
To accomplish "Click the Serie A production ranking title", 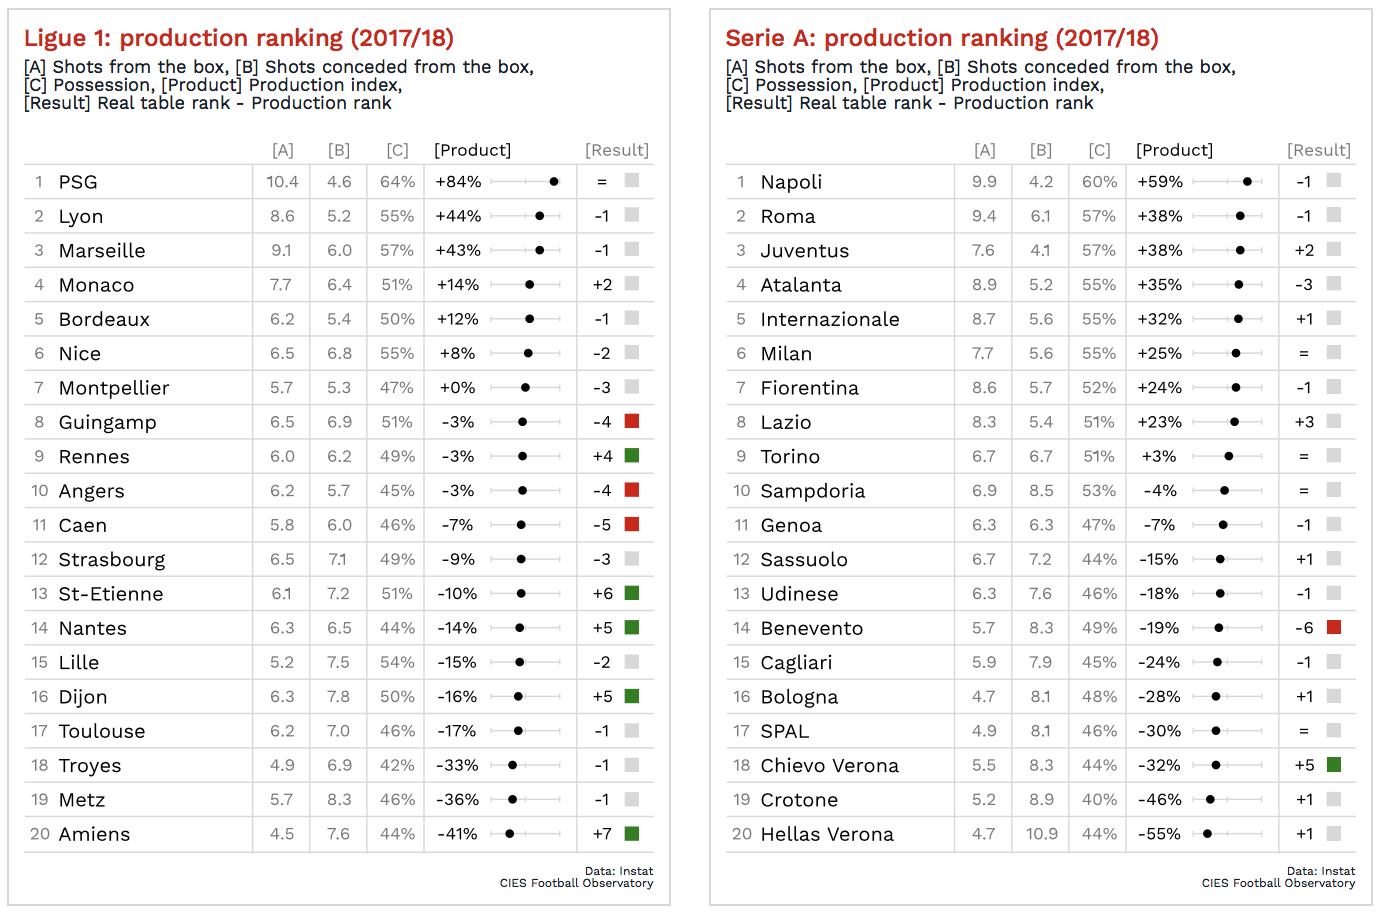I will pyautogui.click(x=942, y=38).
